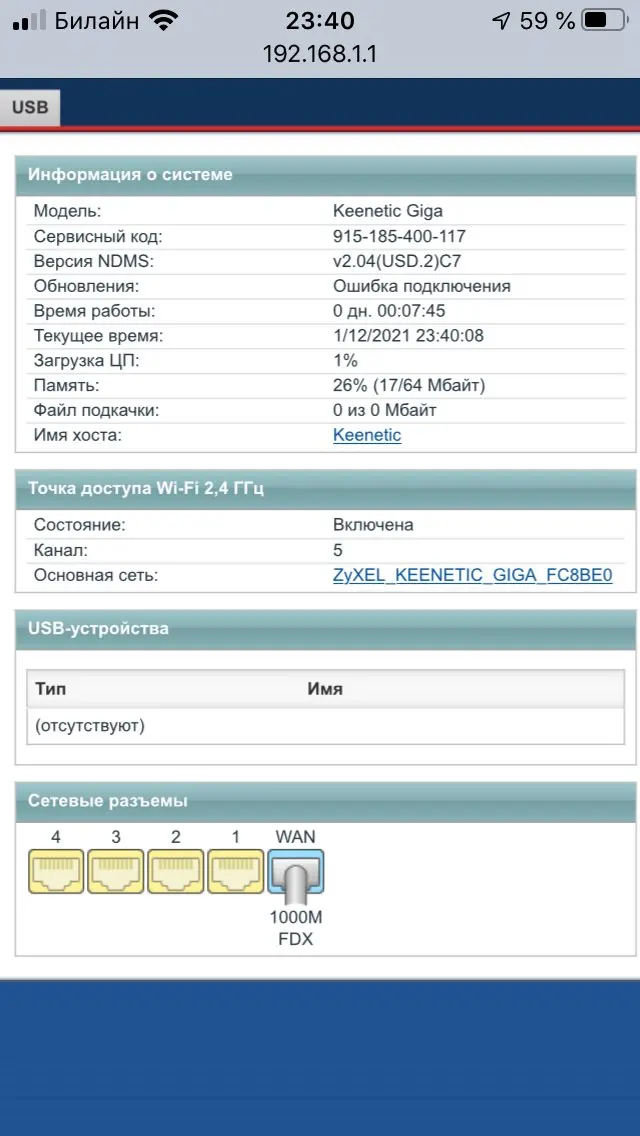
Task: Select the Сервисный код: label
Action: coord(98,236)
